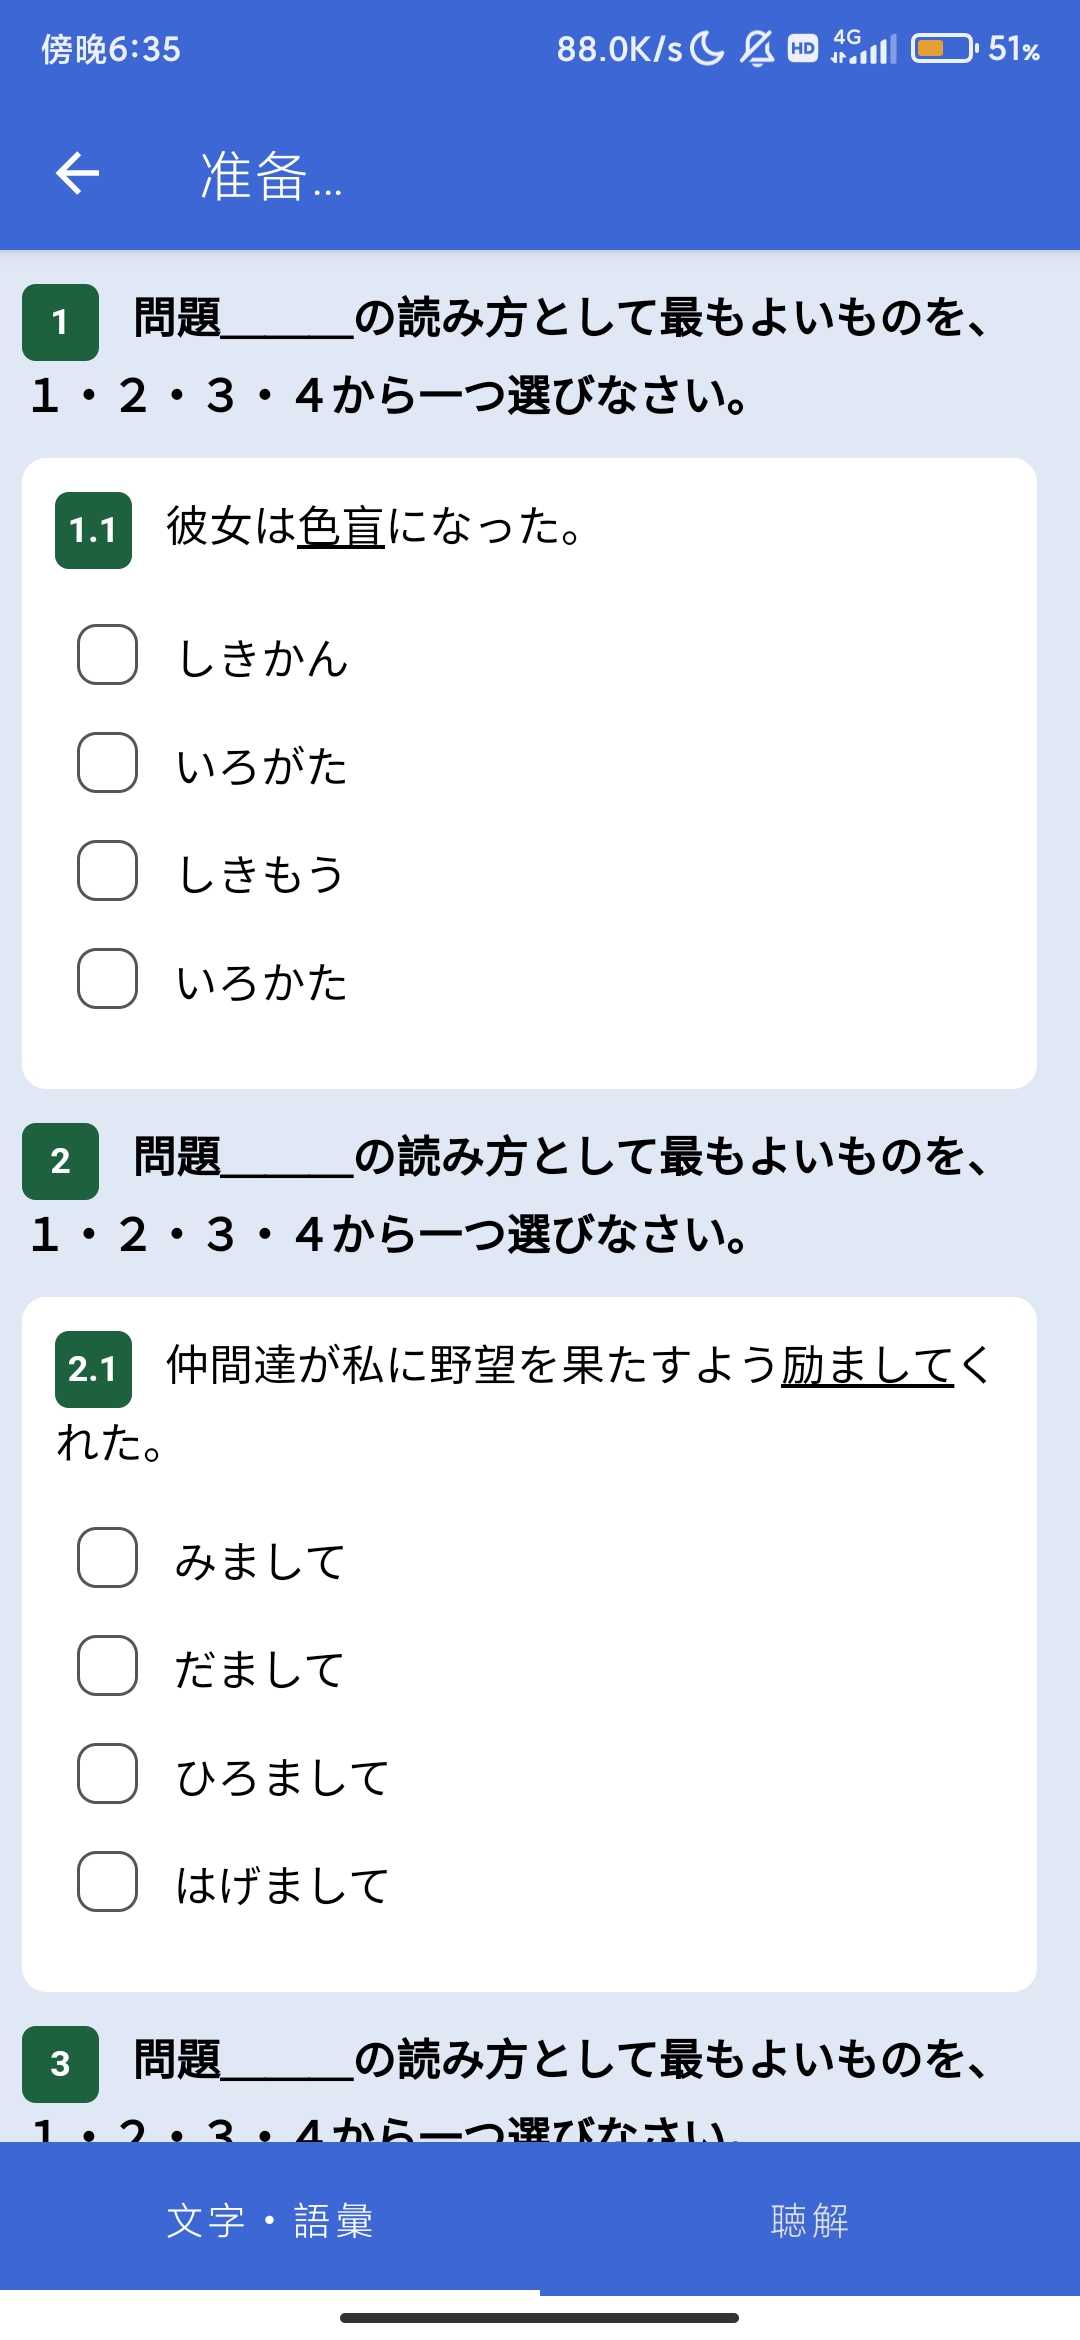This screenshot has height=2340, width=1080.
Task: Tap the battery icon in status bar
Action: point(943,48)
